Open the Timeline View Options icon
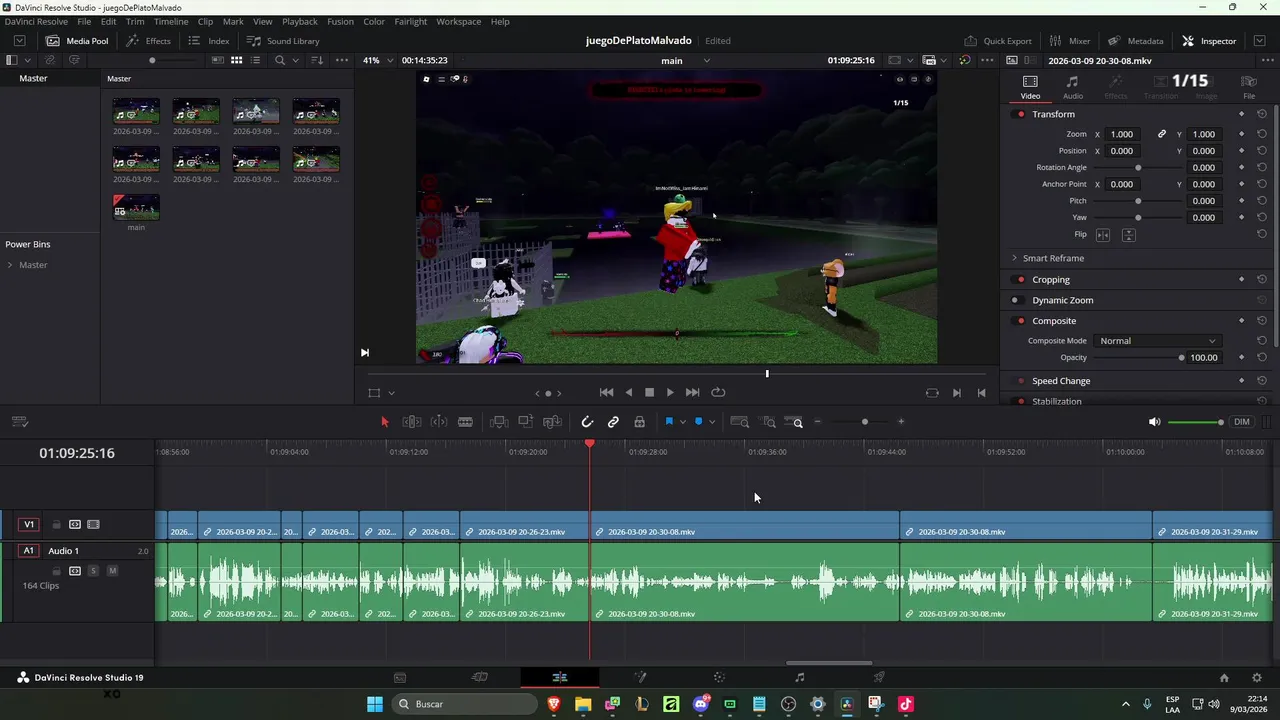 20,422
